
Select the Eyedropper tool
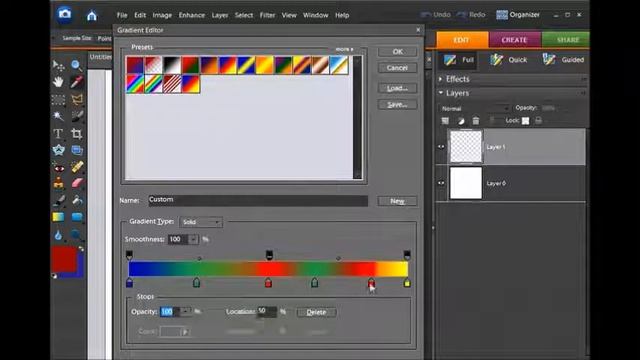pyautogui.click(x=76, y=82)
